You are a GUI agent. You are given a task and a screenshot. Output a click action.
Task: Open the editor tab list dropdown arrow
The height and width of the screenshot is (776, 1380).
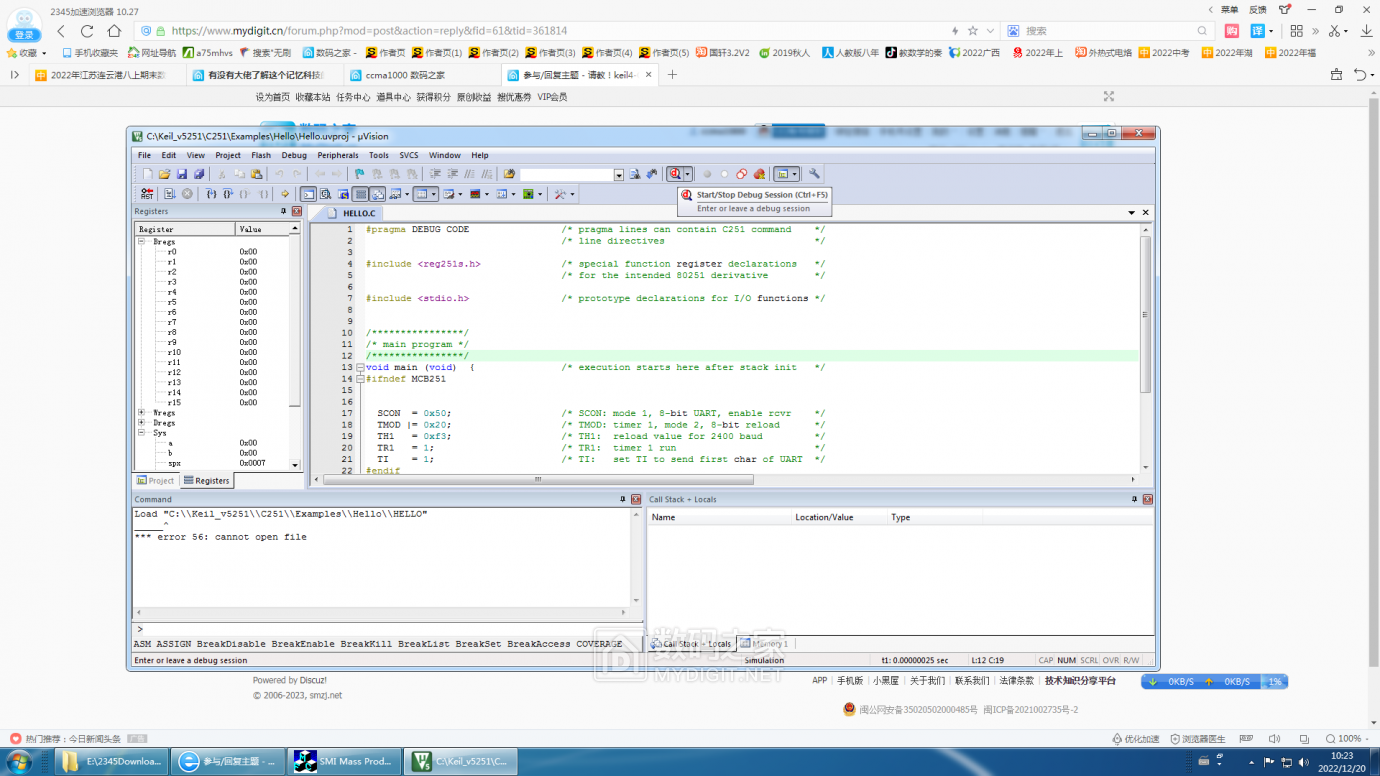pos(1132,213)
